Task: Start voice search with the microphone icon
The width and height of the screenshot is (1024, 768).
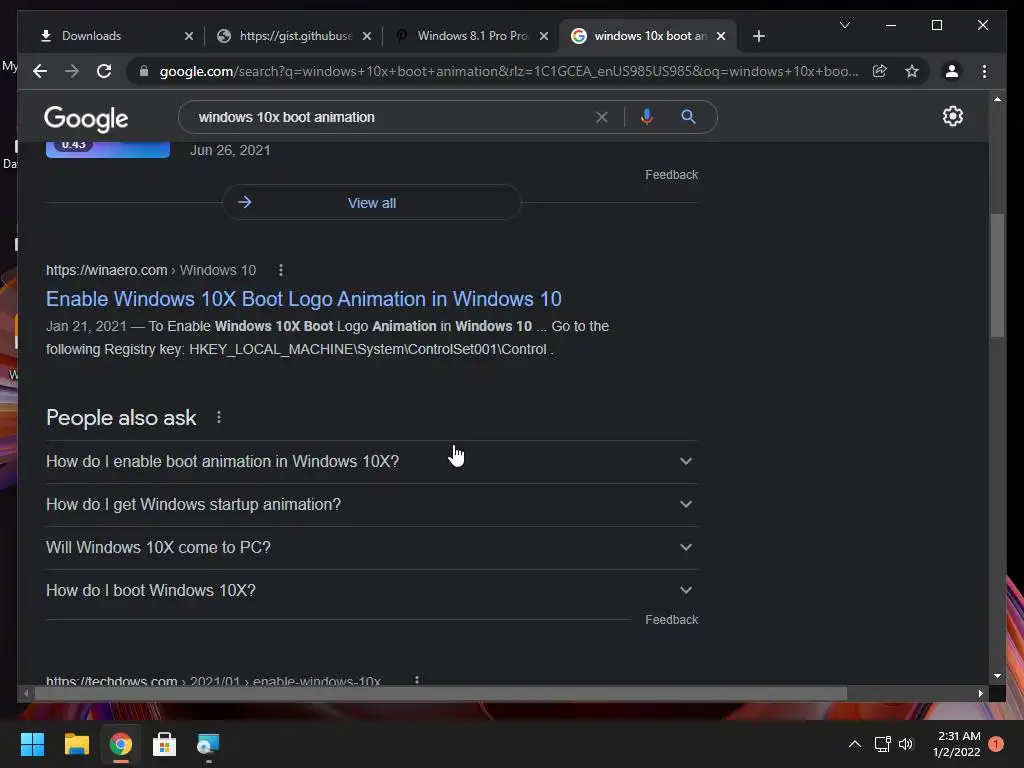Action: pyautogui.click(x=647, y=117)
